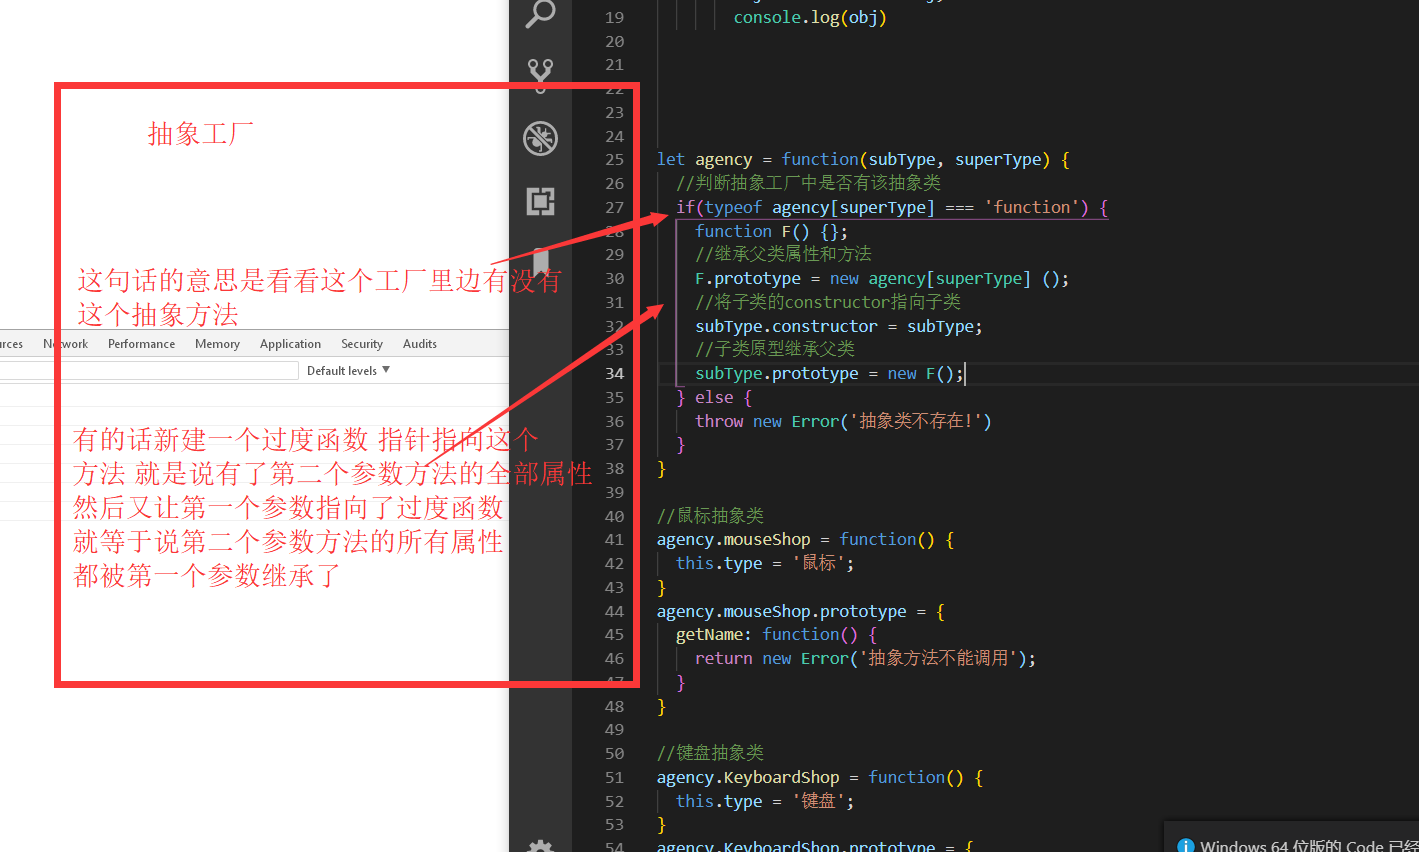
Task: Click the line this.type = '键盘'
Action: point(765,802)
